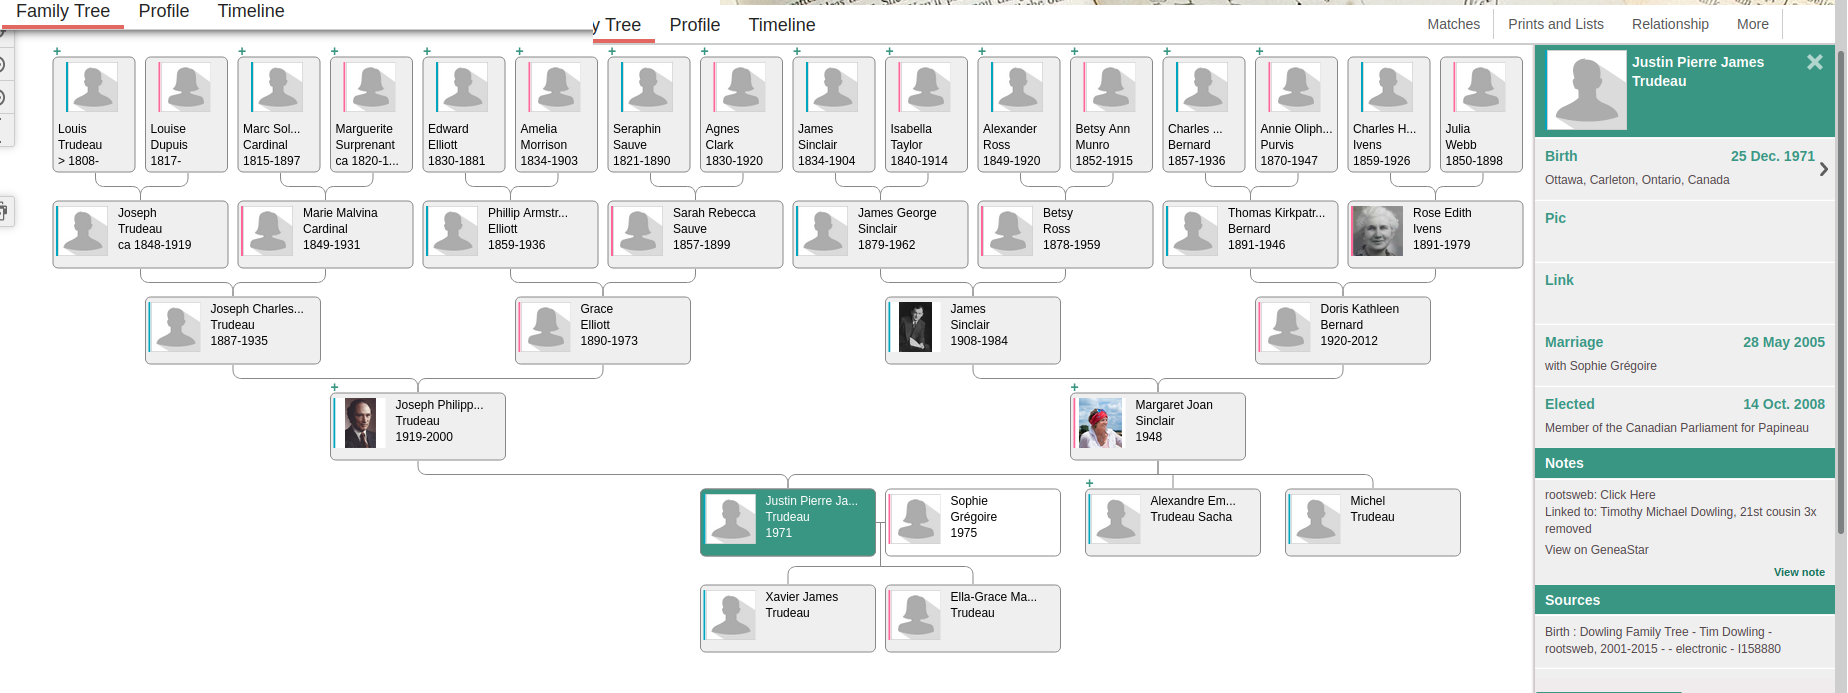Click plus icon above Isabella Taylor
This screenshot has height=693, width=1848.
tap(889, 51)
